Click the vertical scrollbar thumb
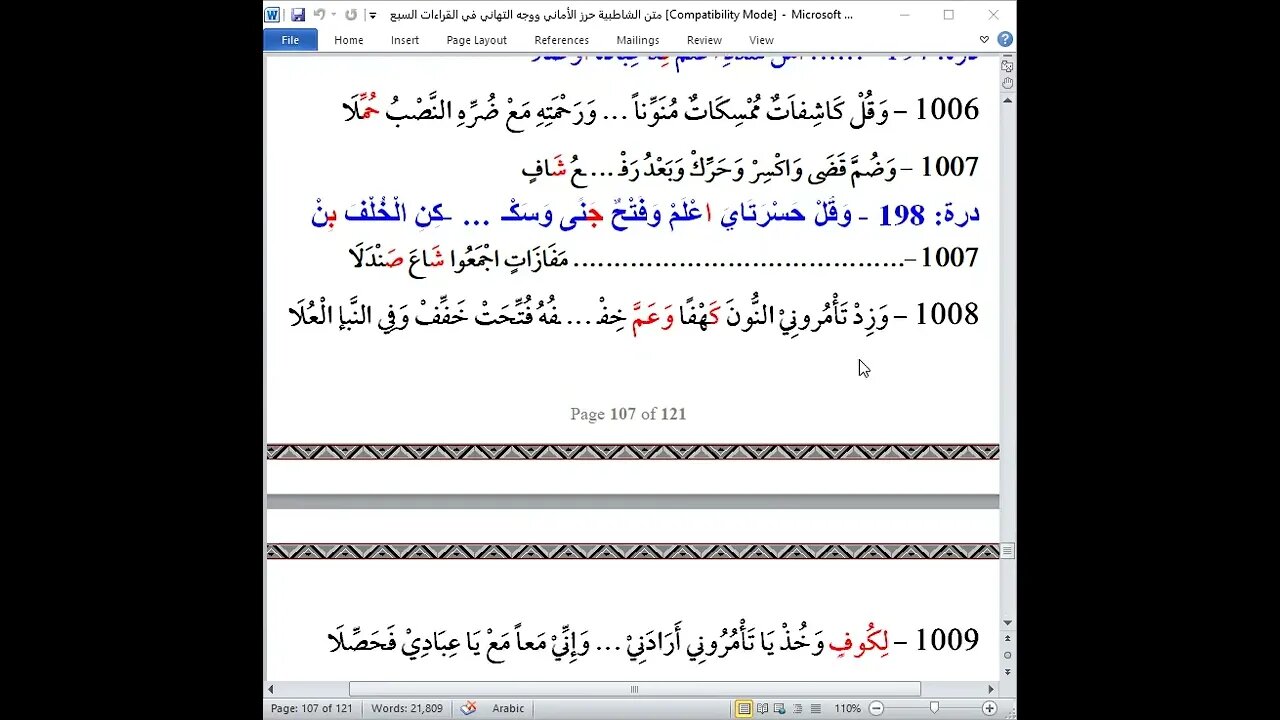 tap(1007, 551)
